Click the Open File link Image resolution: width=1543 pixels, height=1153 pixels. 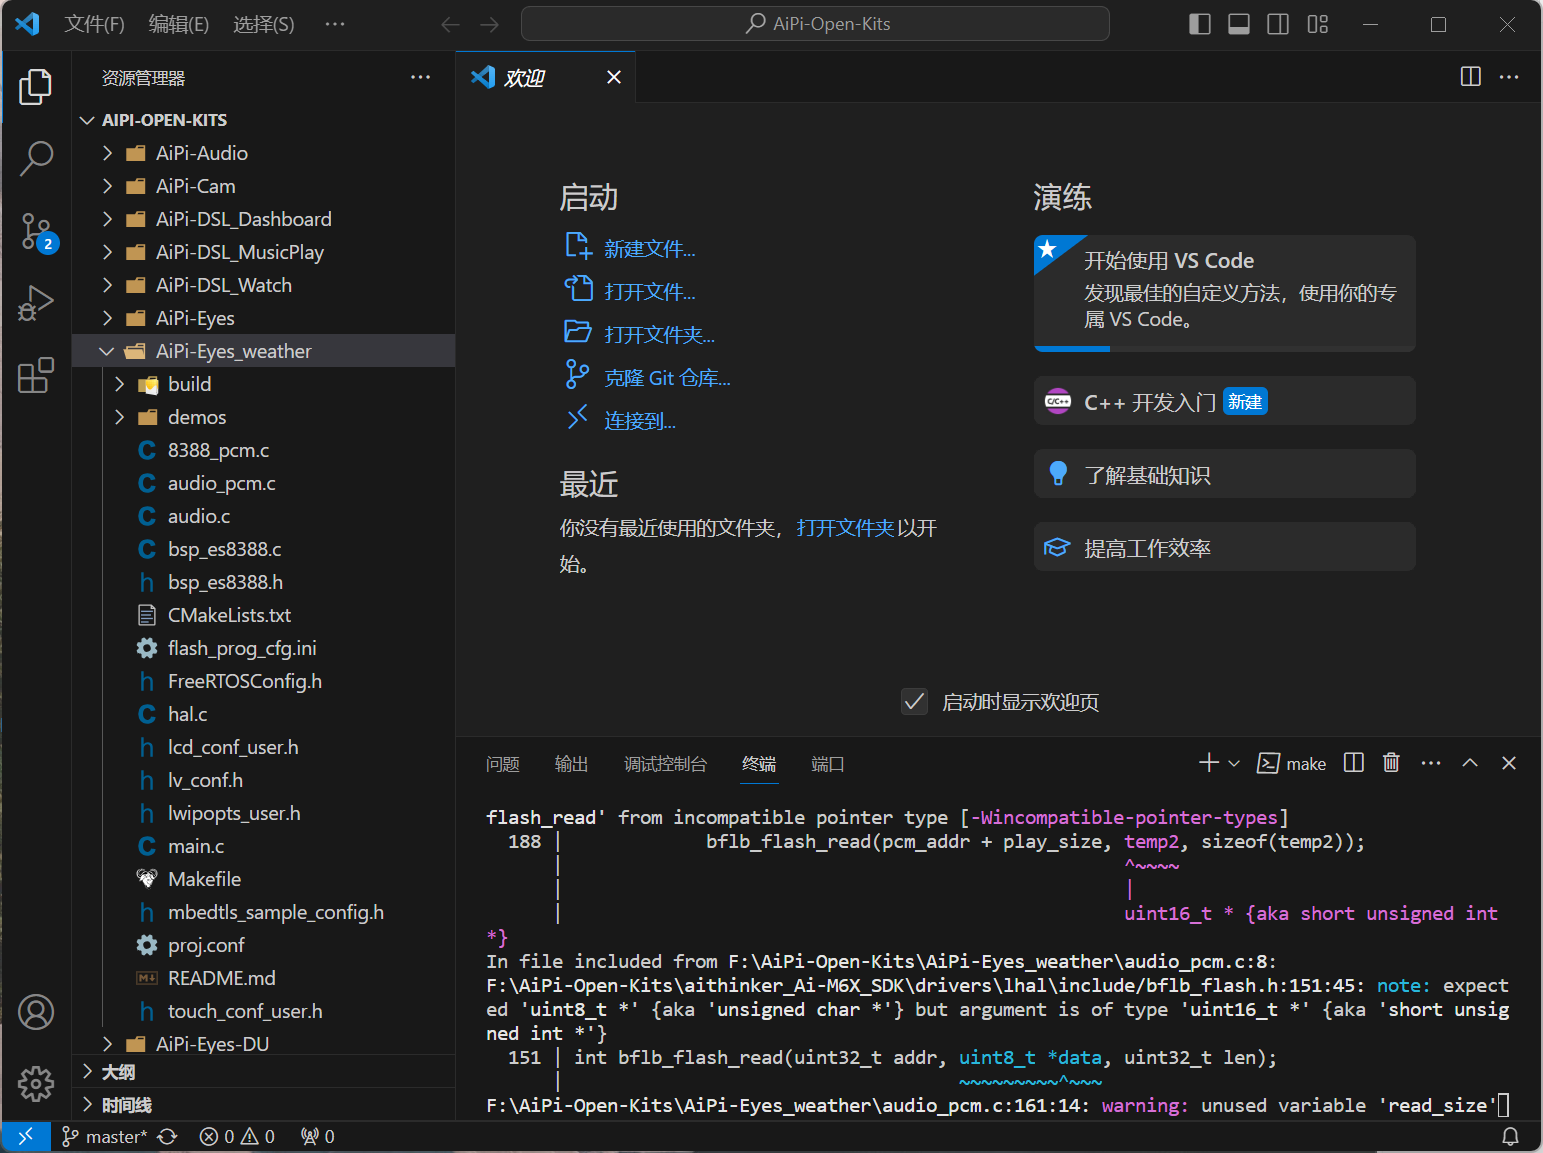point(650,292)
